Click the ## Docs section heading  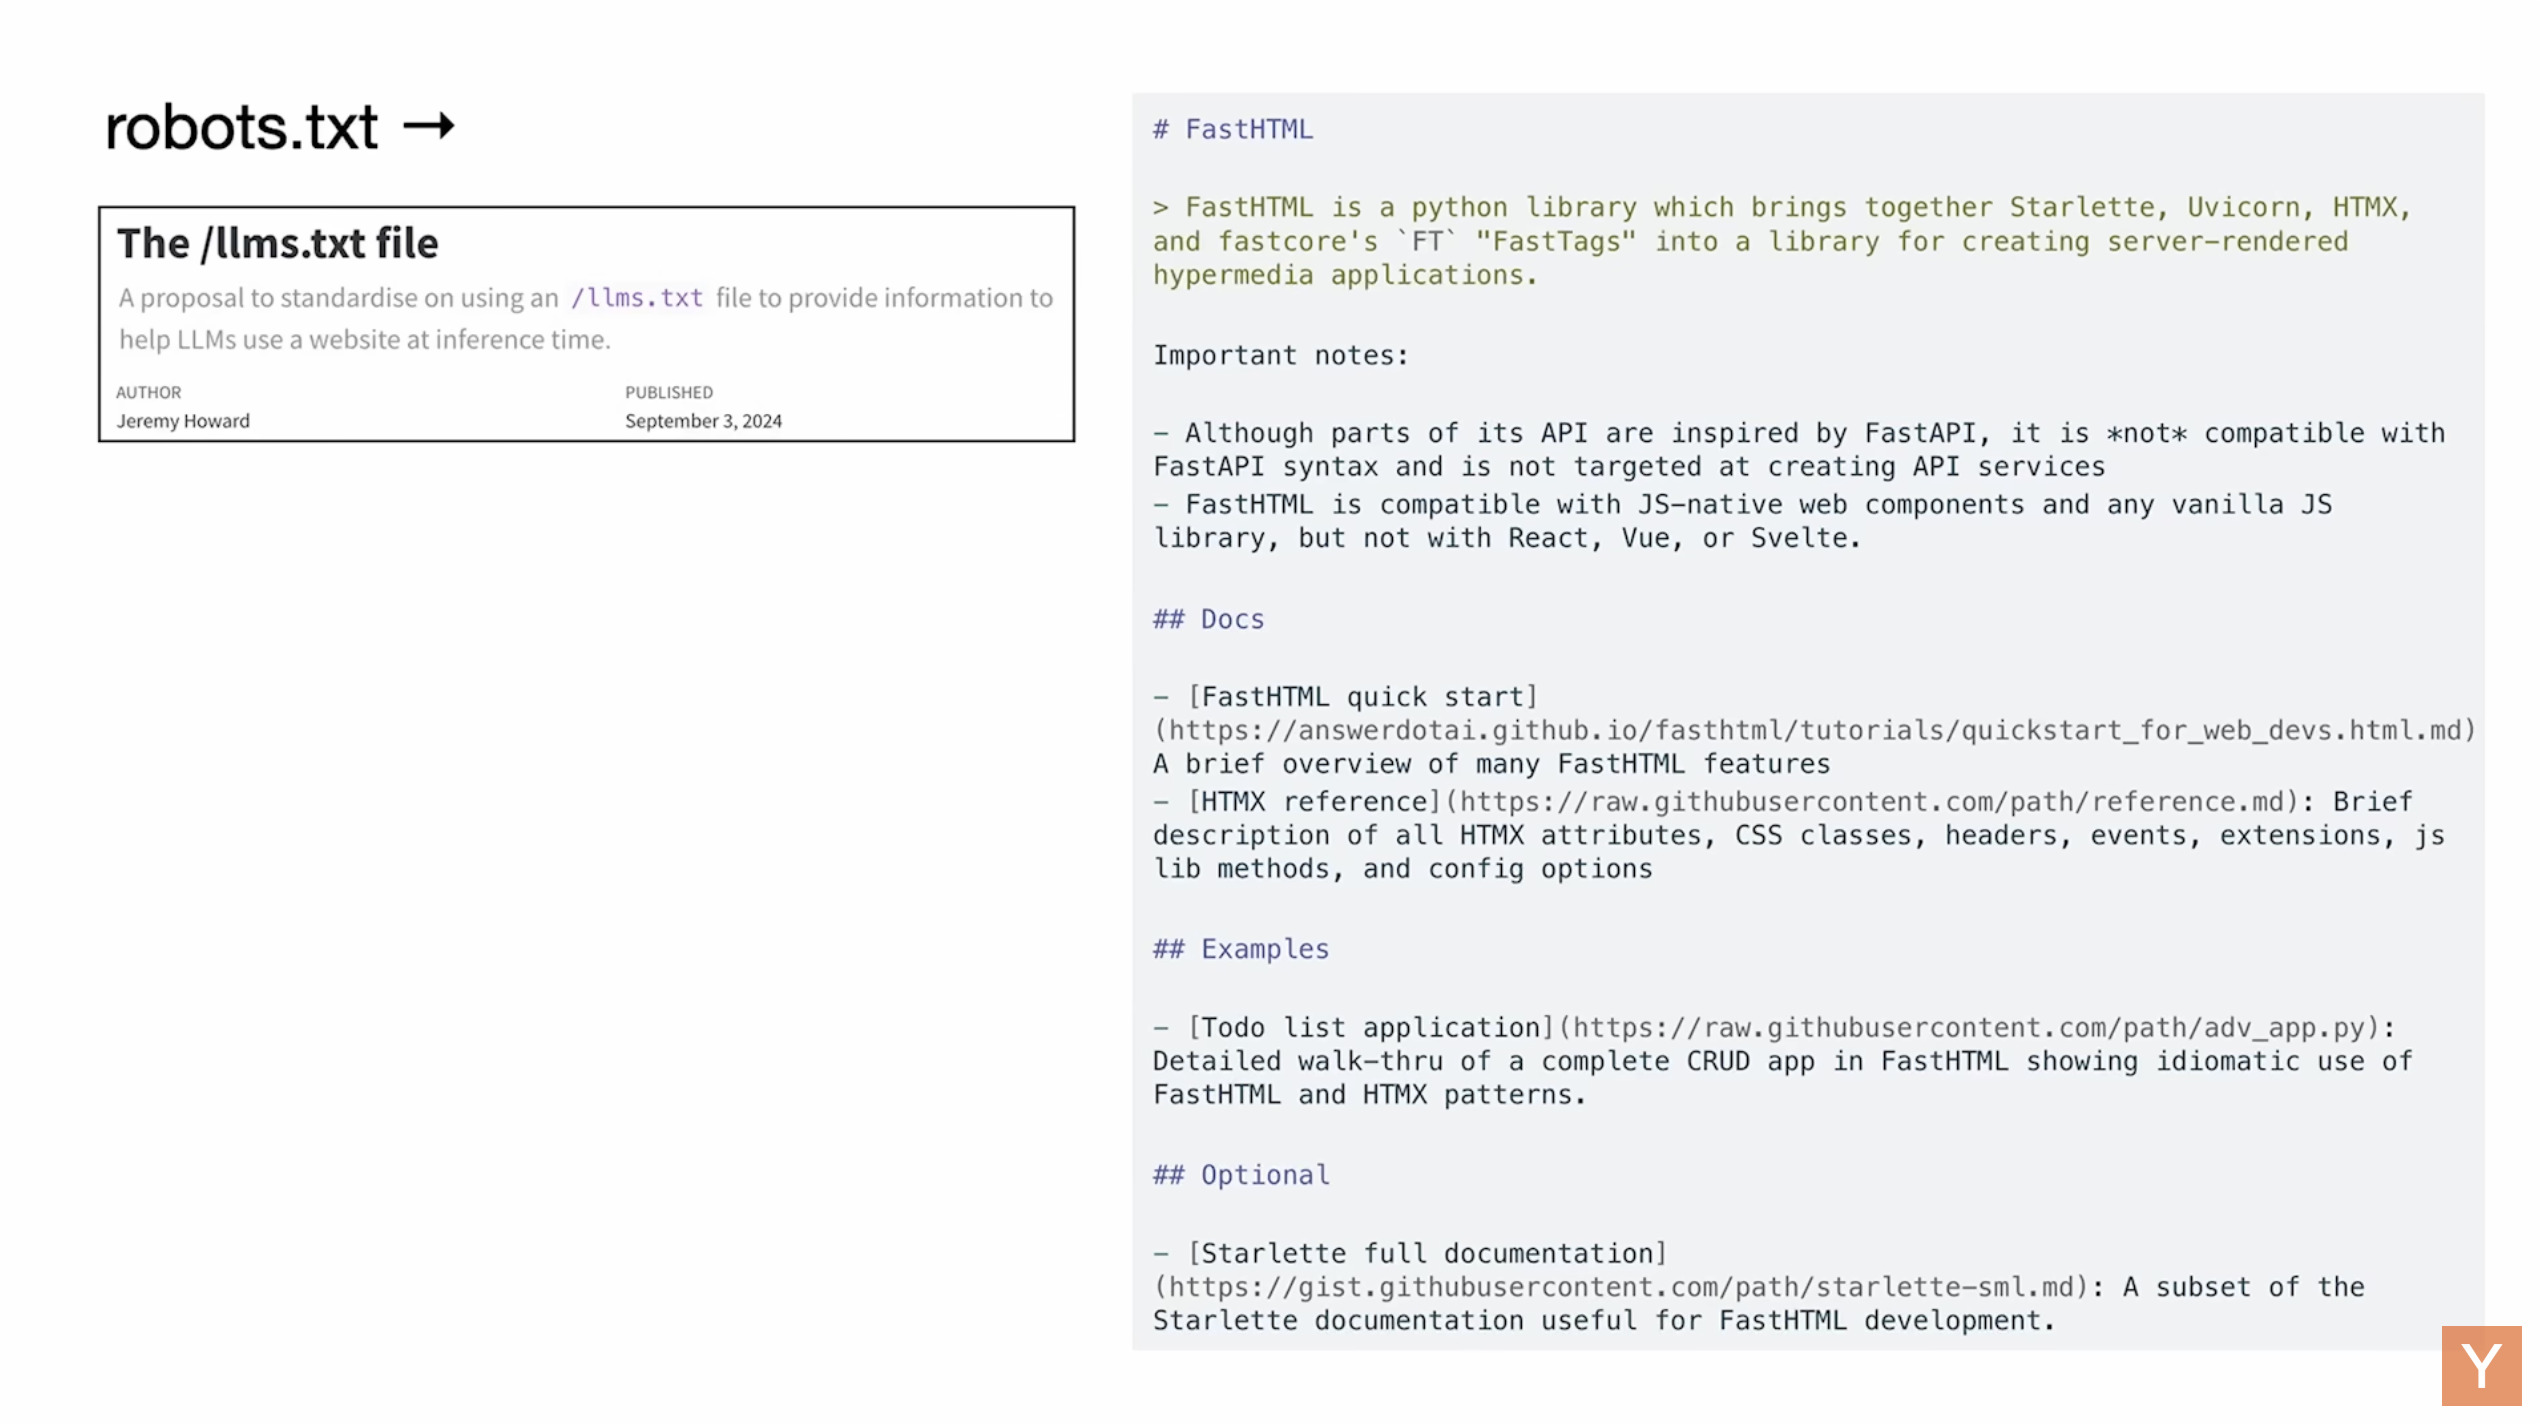click(1208, 620)
